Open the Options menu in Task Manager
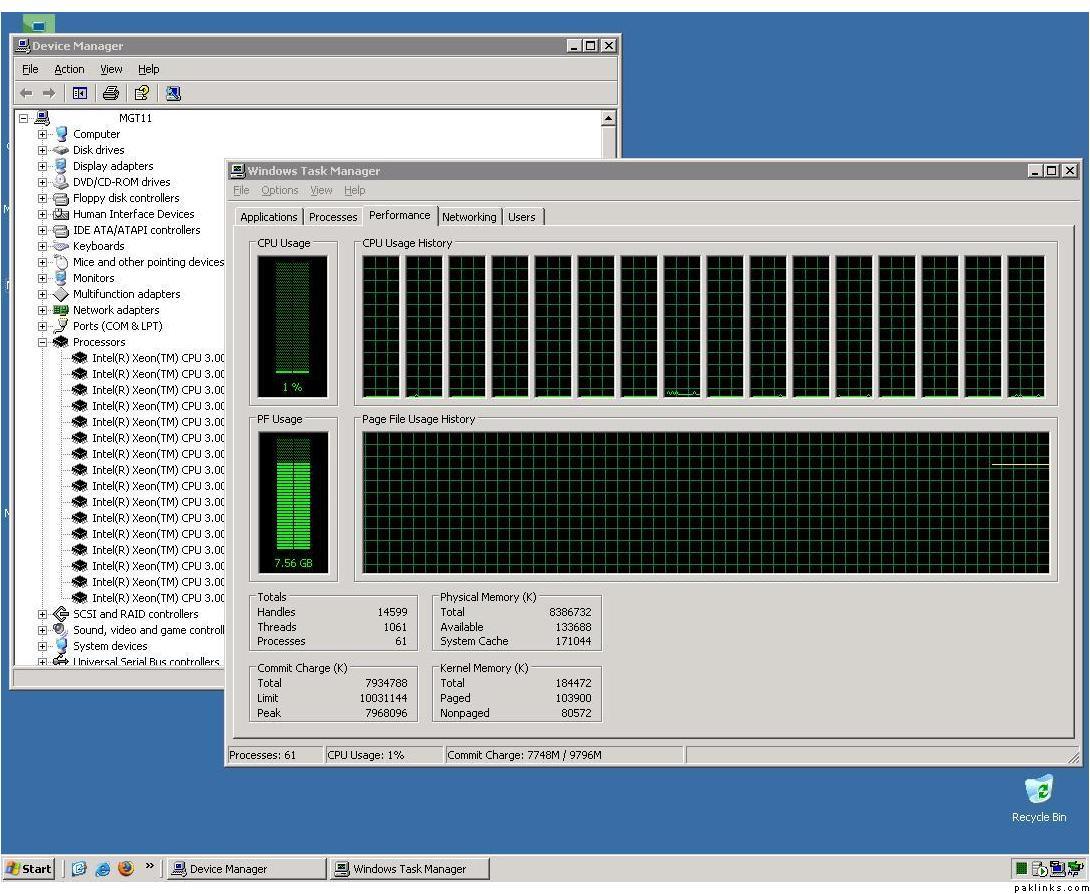The image size is (1090, 894). coord(280,190)
